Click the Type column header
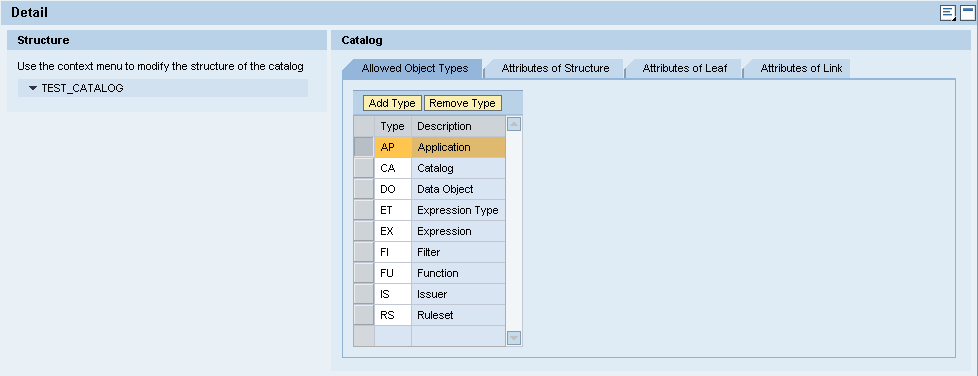Screen dimensions: 978x376 click(393, 126)
